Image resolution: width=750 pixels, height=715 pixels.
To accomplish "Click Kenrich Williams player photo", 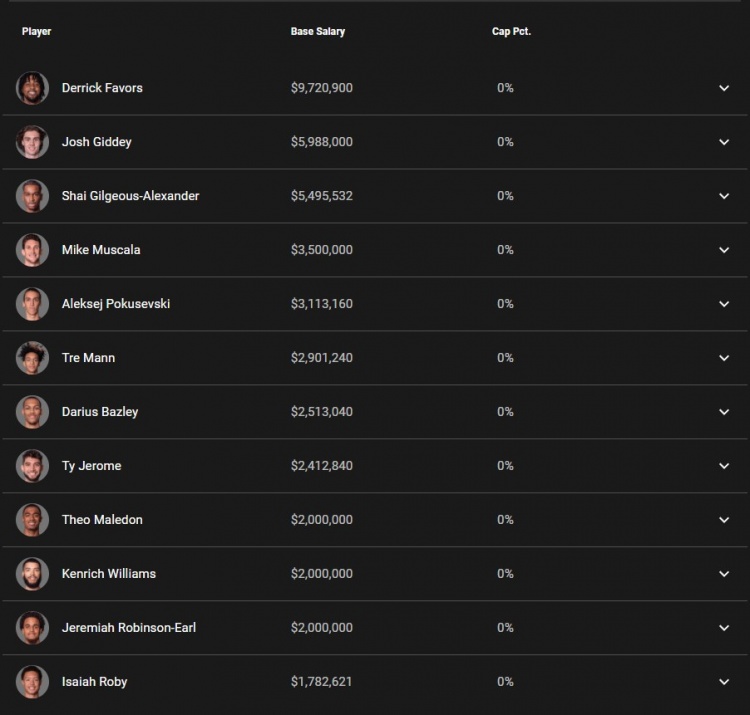I will click(x=32, y=574).
